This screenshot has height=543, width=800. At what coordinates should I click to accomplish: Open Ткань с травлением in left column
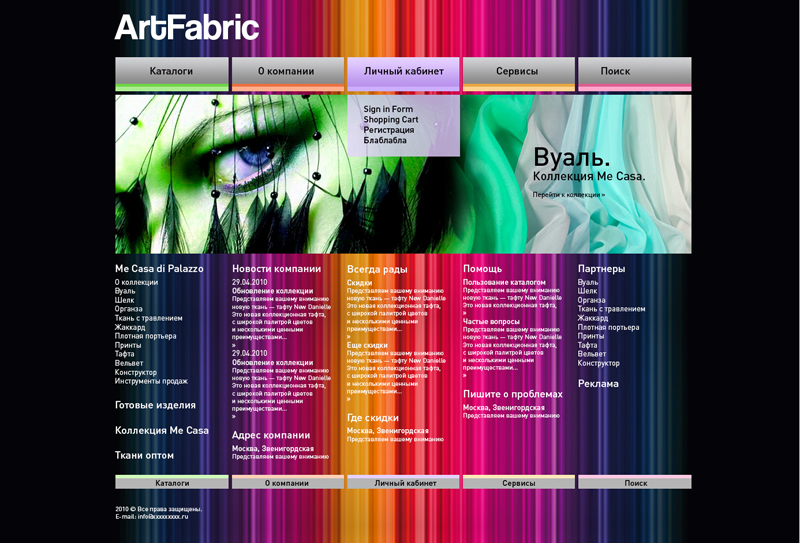[x=148, y=318]
